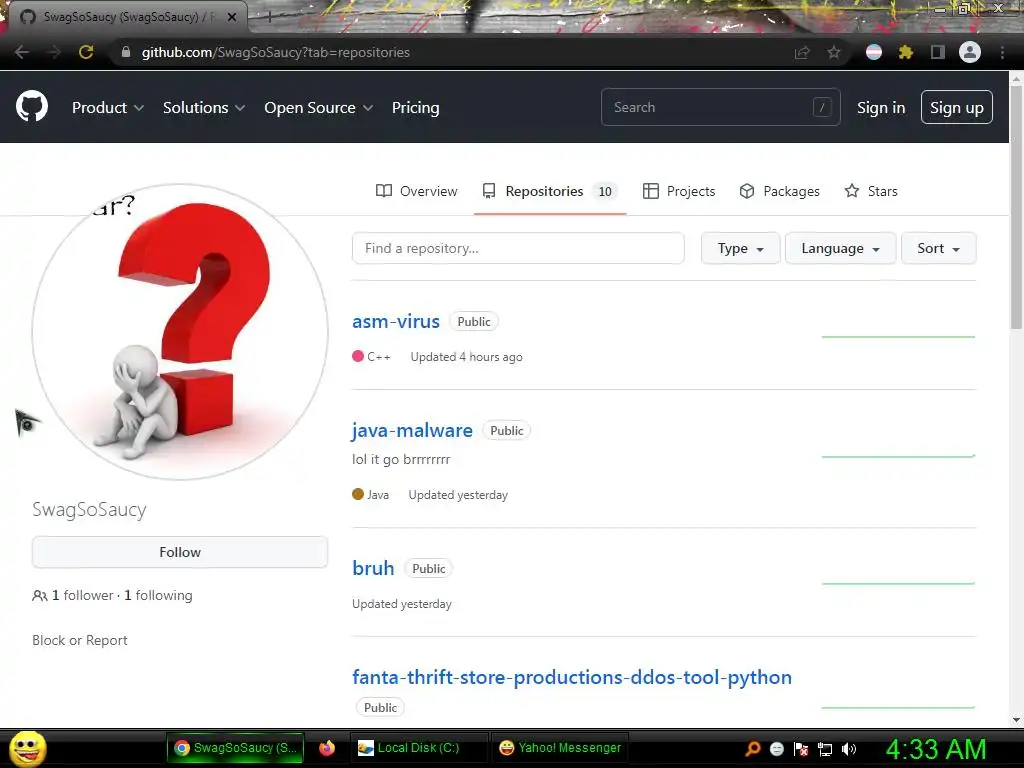Click the Sign in link
Viewport: 1024px width, 768px height.
coord(881,108)
